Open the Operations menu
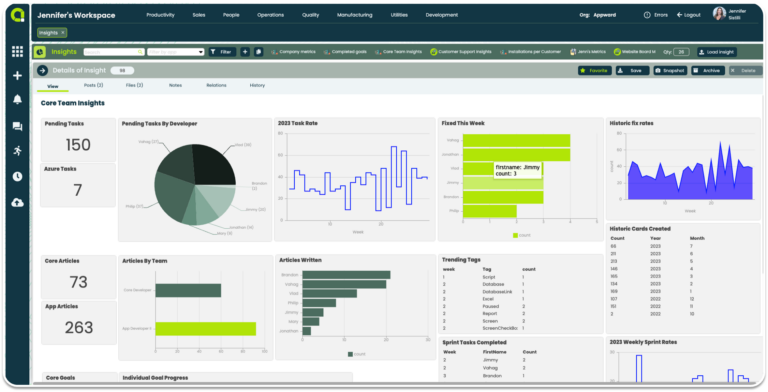Screen dimensions: 768x392 coord(270,15)
